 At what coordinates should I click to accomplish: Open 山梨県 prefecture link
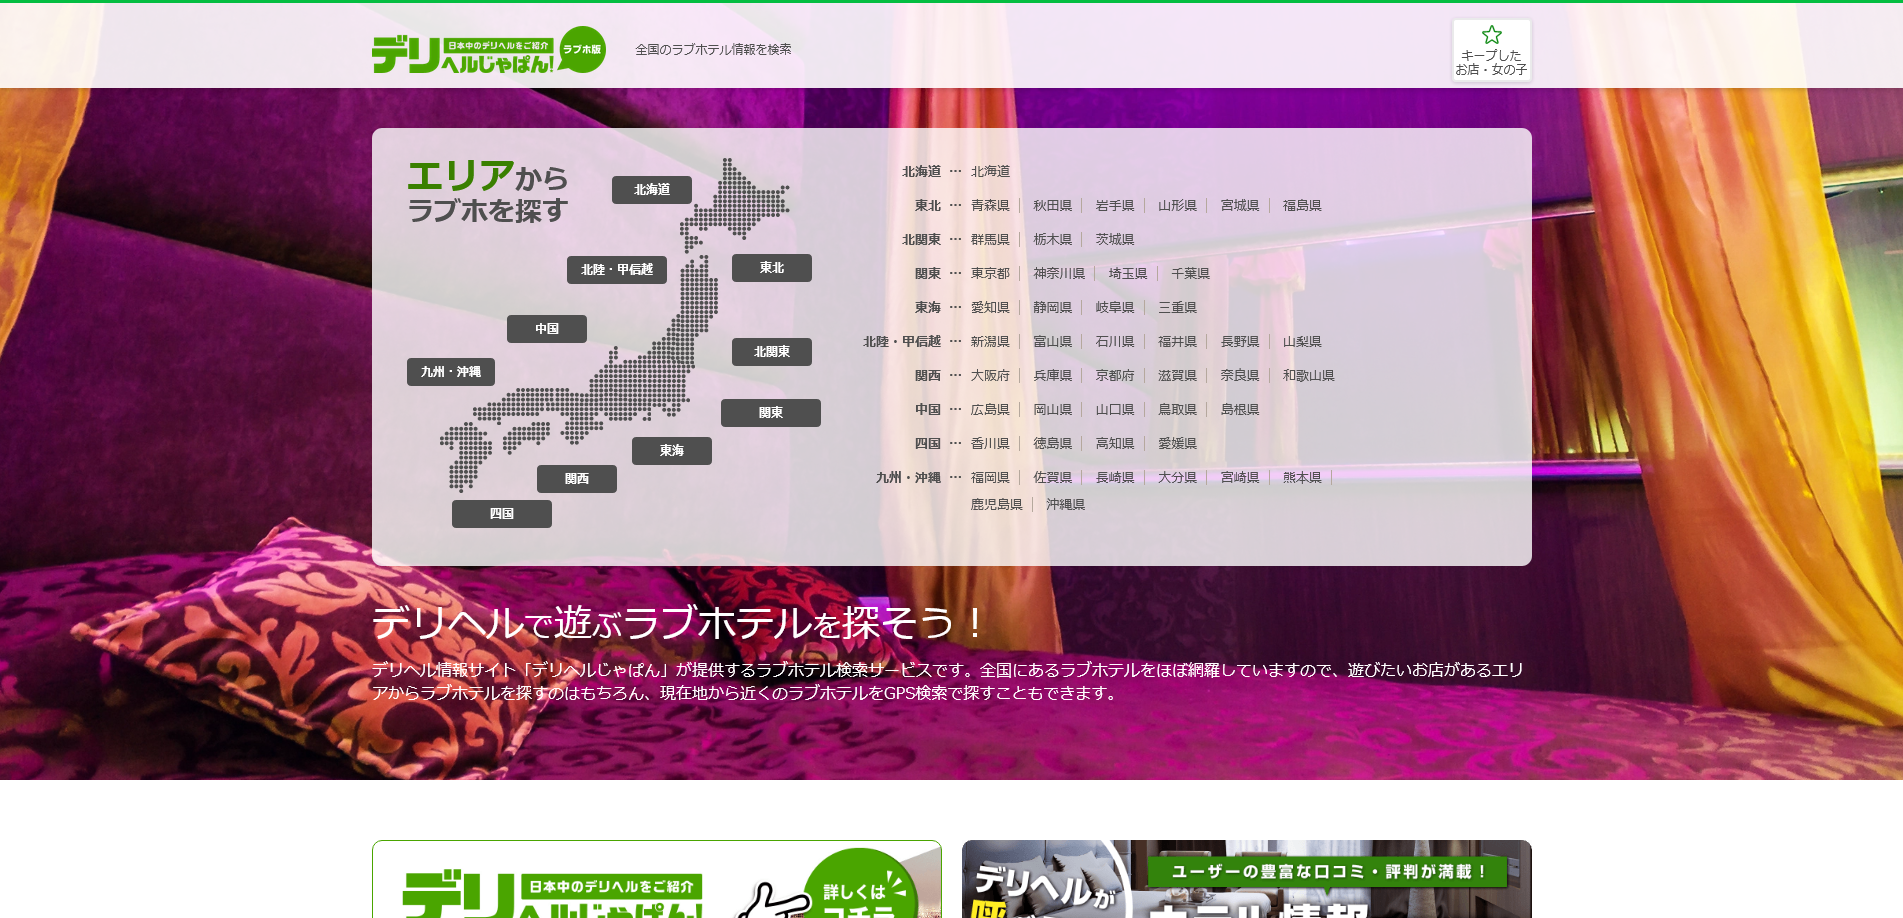tap(1302, 342)
